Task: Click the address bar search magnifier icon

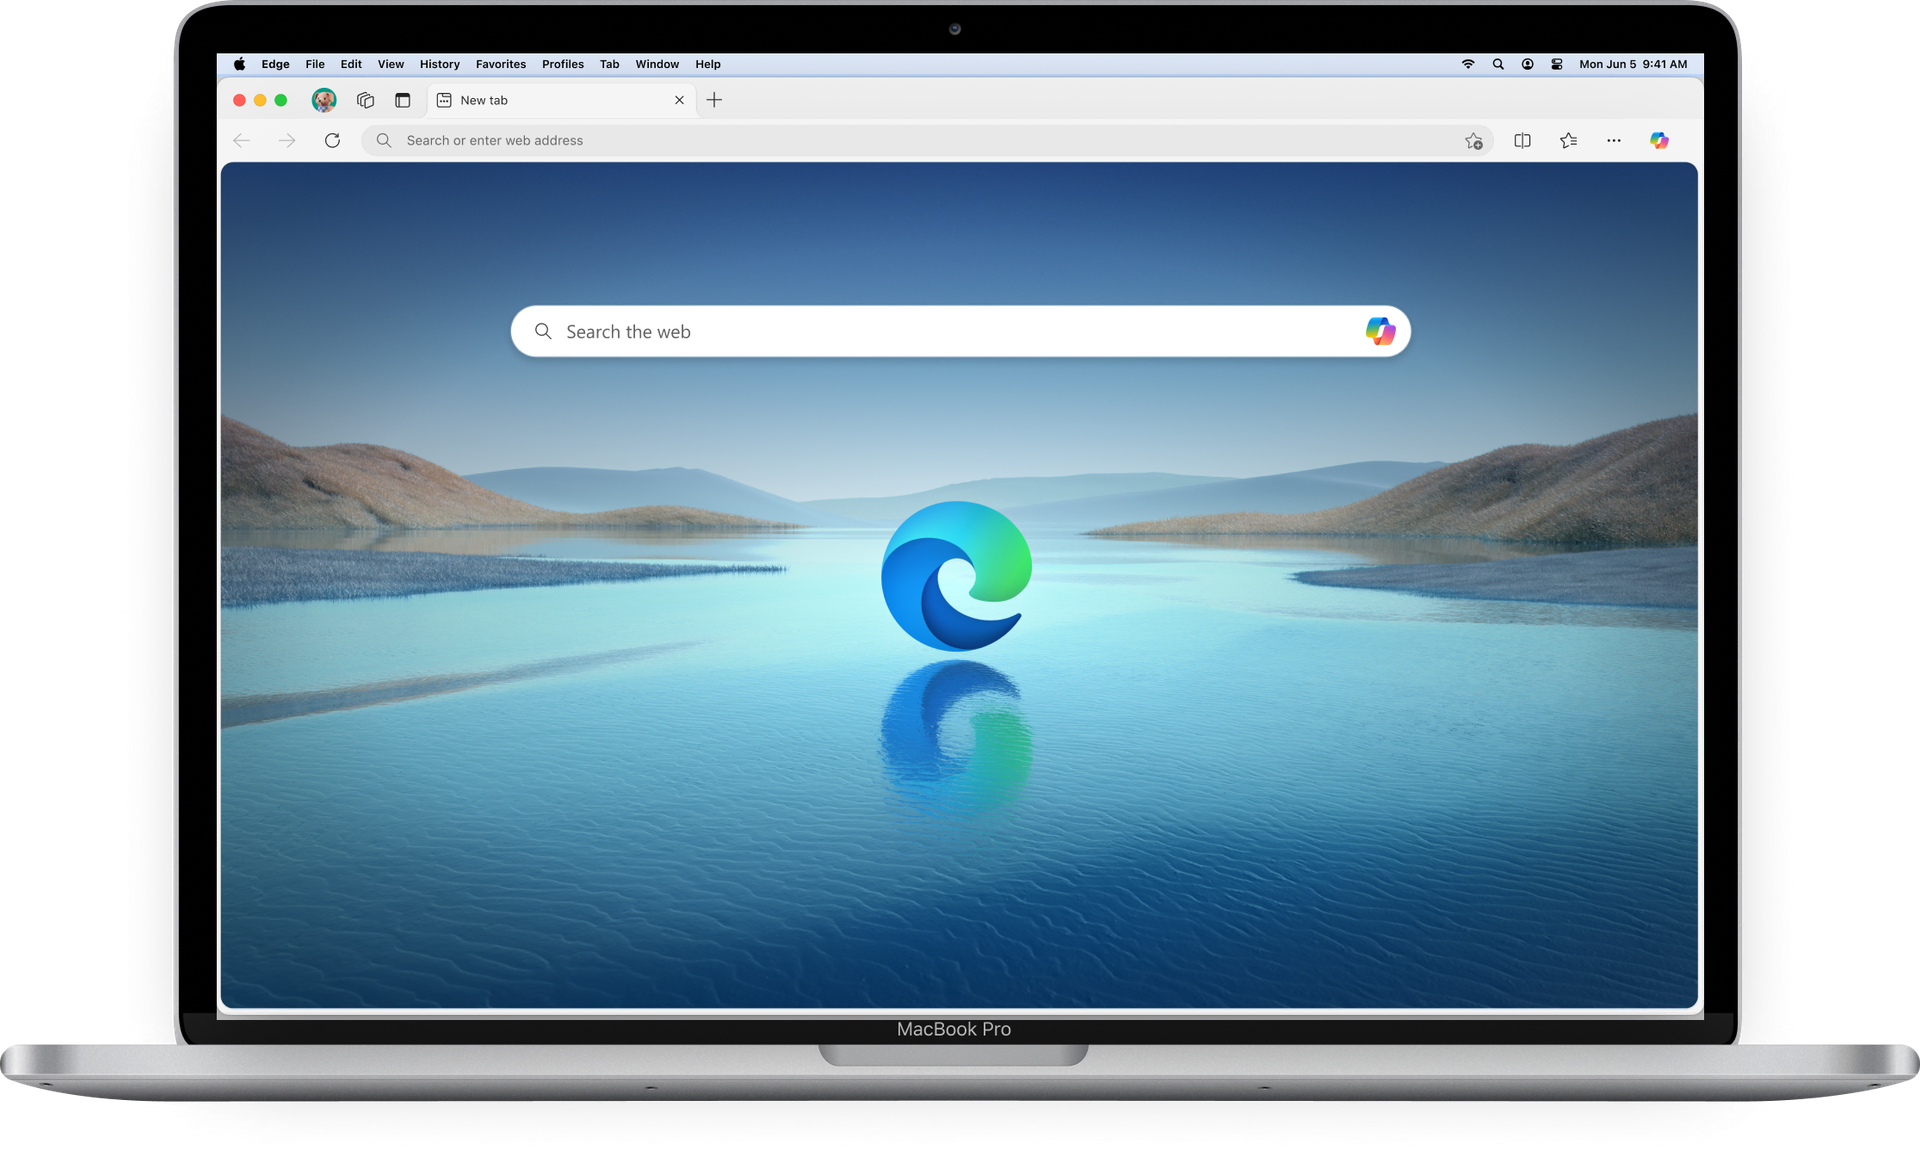Action: pos(384,141)
